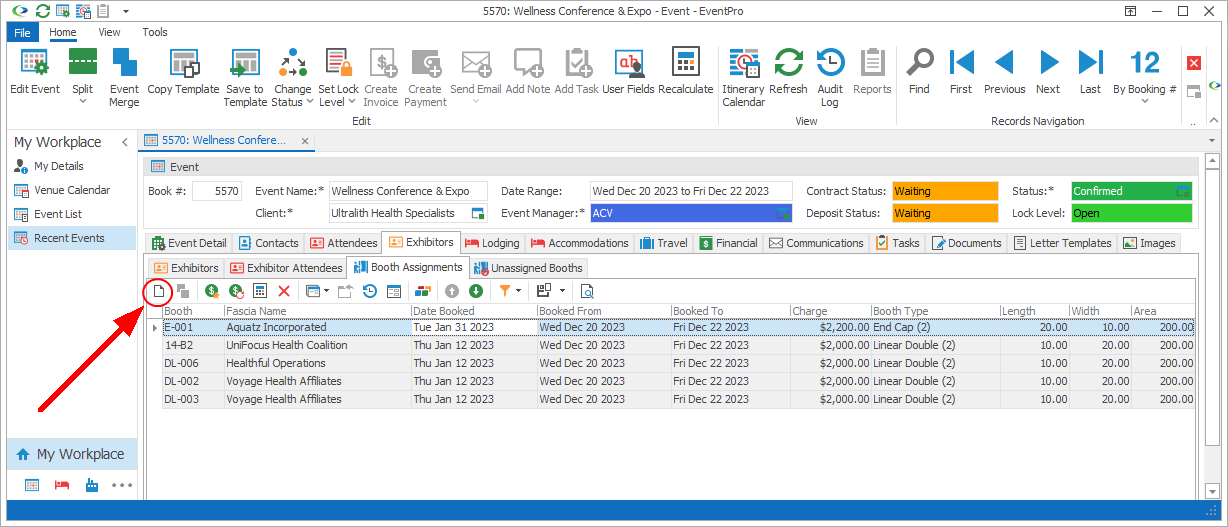This screenshot has width=1228, height=527.
Task: Click Find in Records Navigation
Action: [919, 71]
